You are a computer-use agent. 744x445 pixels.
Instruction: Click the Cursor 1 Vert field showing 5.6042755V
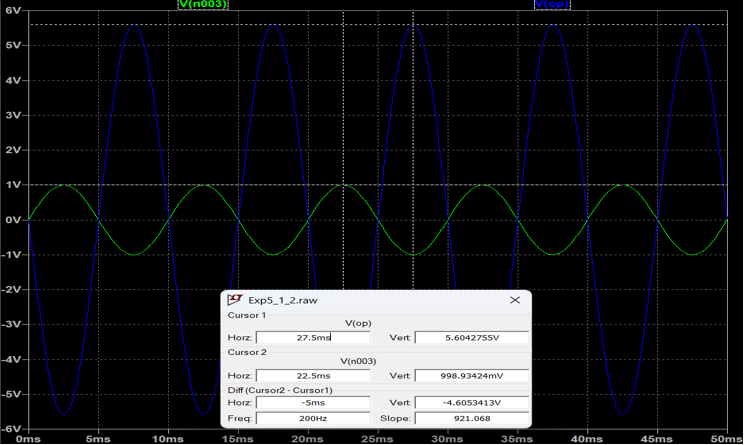(x=471, y=337)
